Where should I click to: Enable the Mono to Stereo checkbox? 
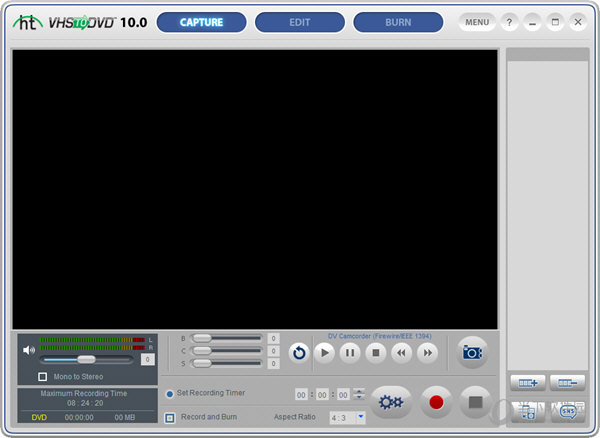point(42,377)
